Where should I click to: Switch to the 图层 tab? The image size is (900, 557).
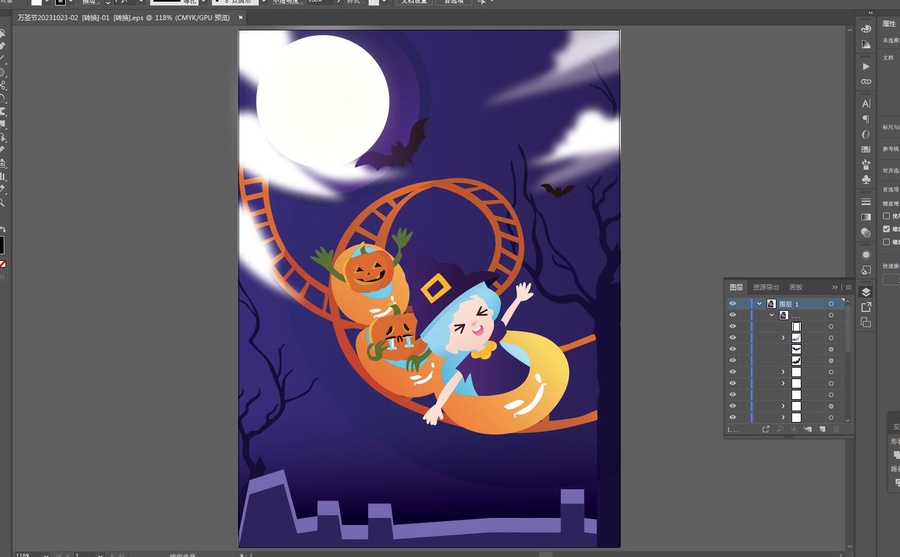pos(736,287)
